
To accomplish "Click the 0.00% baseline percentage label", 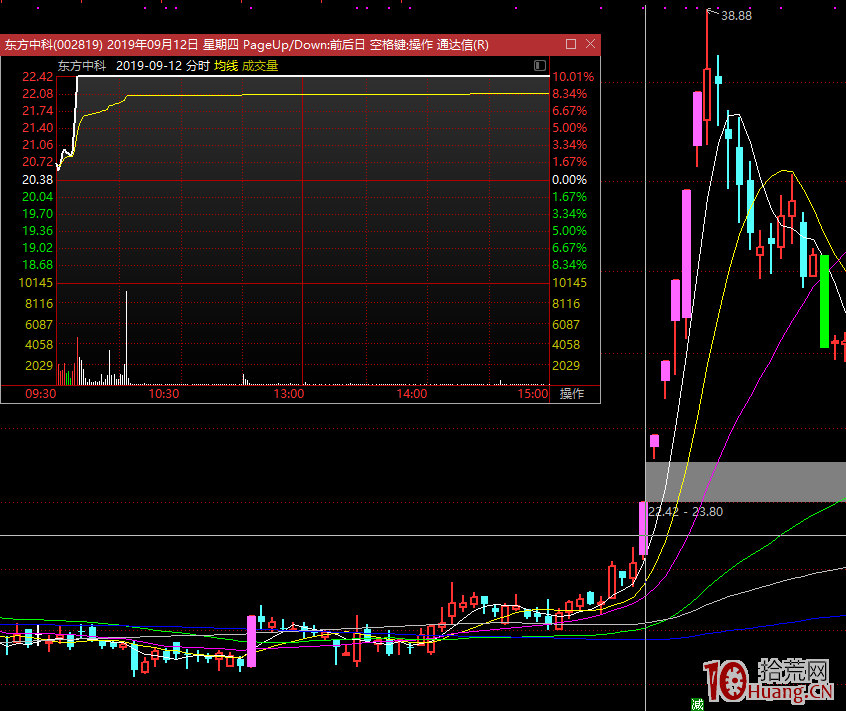I will (x=570, y=180).
